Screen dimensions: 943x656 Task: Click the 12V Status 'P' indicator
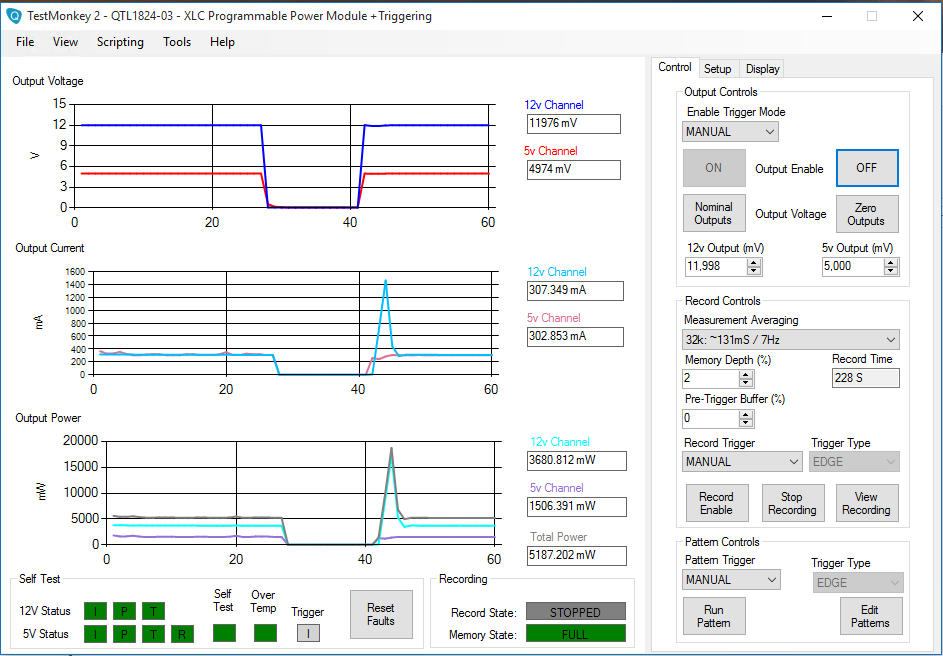(124, 611)
